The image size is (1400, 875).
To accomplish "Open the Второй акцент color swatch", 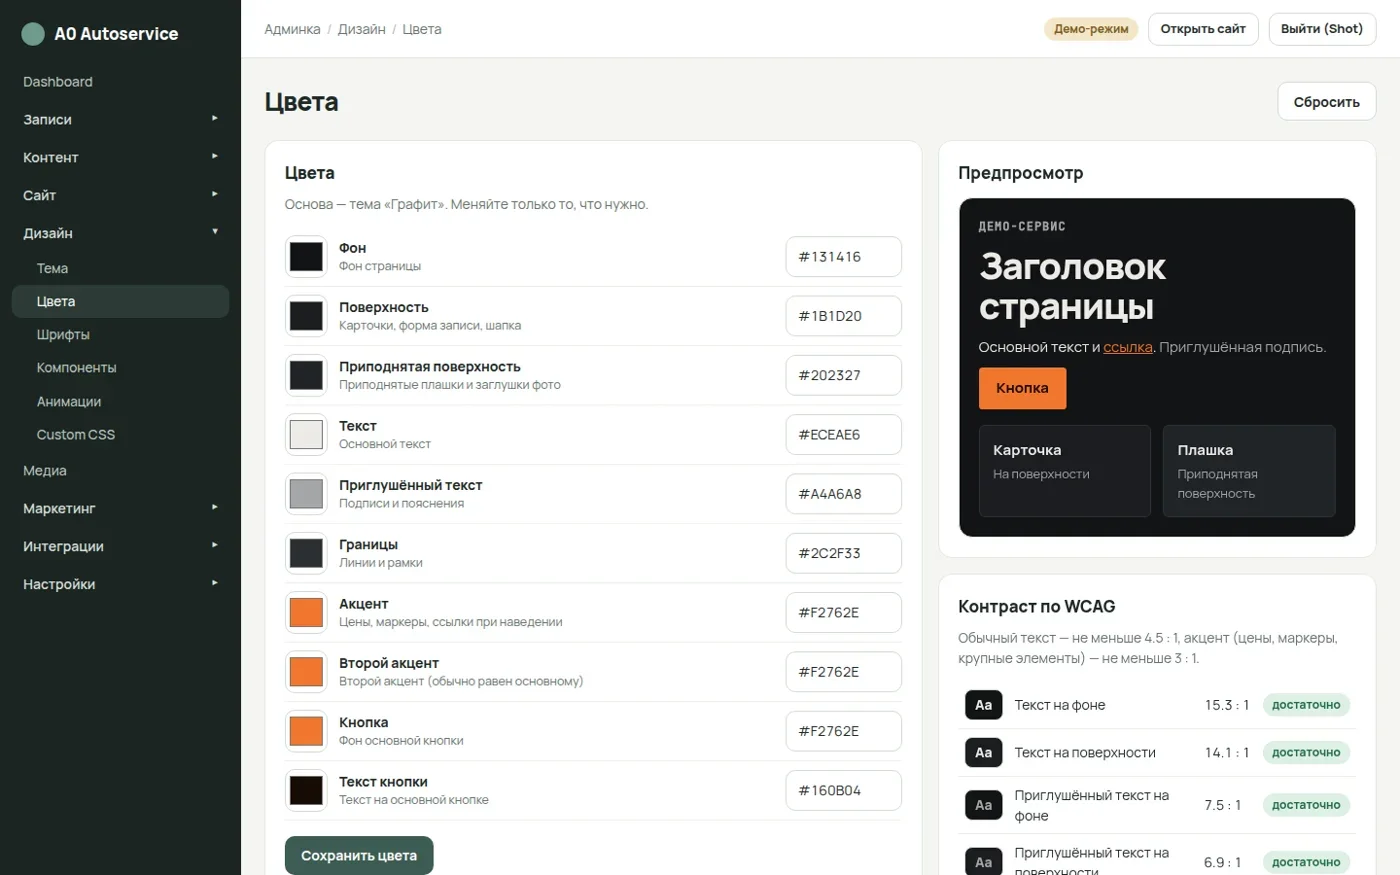I will point(306,672).
